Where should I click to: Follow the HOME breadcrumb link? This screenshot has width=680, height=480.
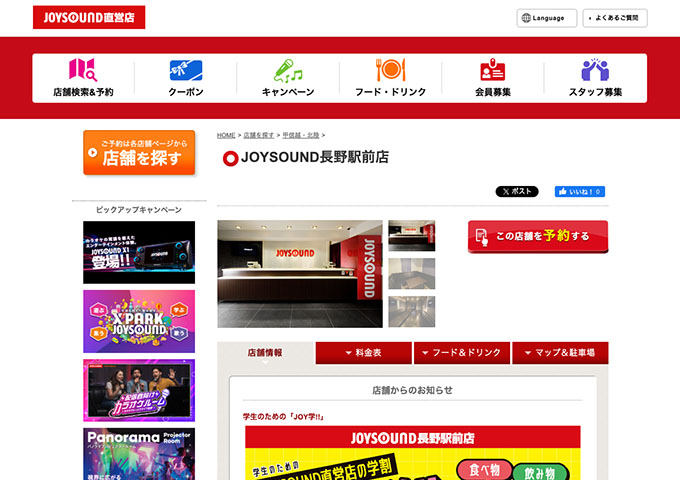(226, 135)
